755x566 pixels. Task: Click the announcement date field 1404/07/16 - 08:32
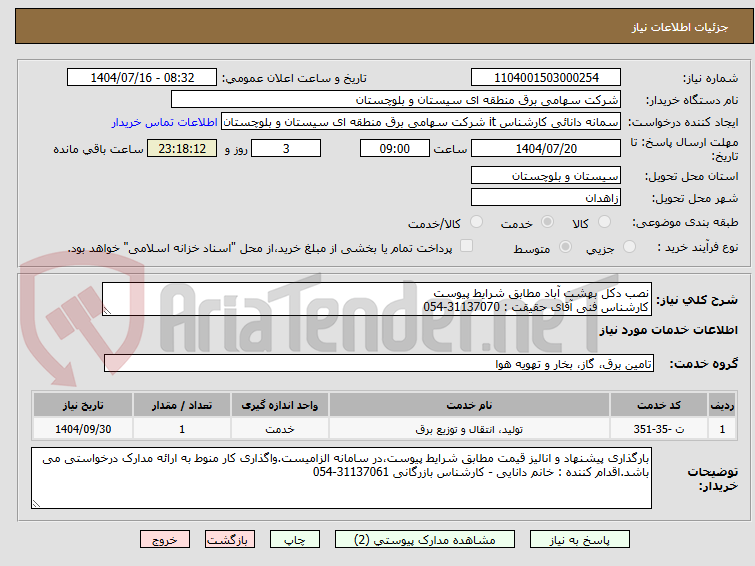(x=142, y=78)
